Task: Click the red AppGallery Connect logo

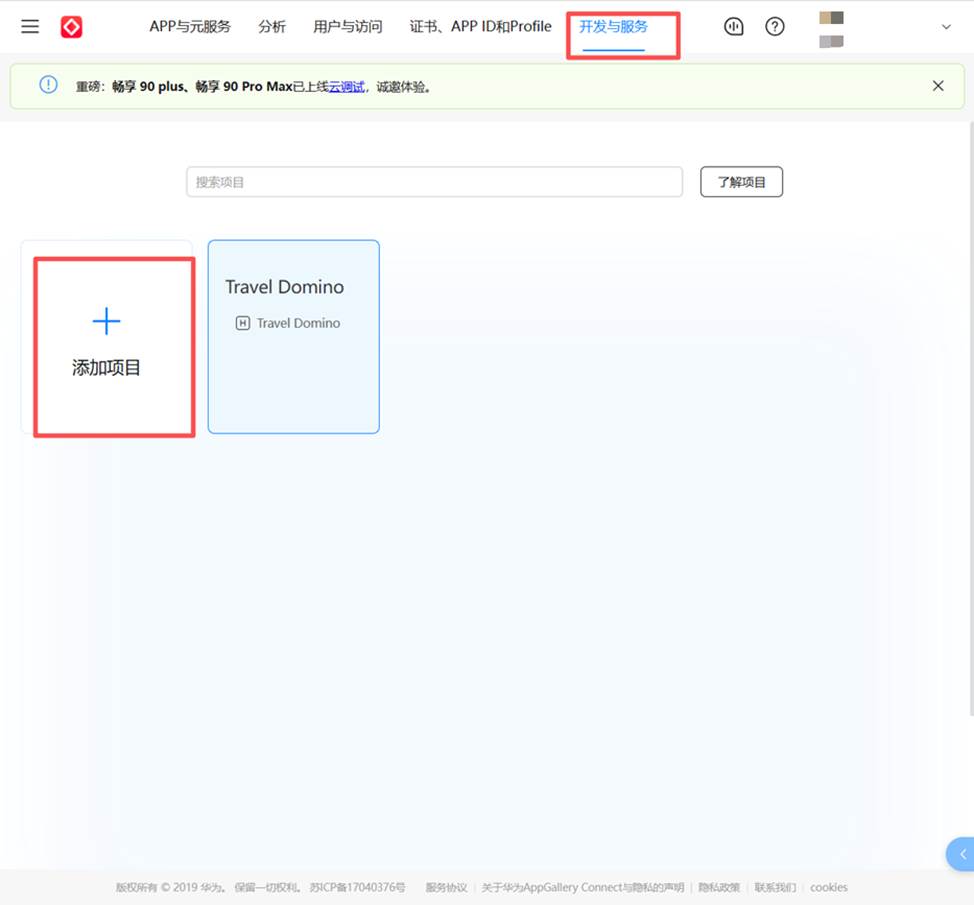Action: pos(71,27)
